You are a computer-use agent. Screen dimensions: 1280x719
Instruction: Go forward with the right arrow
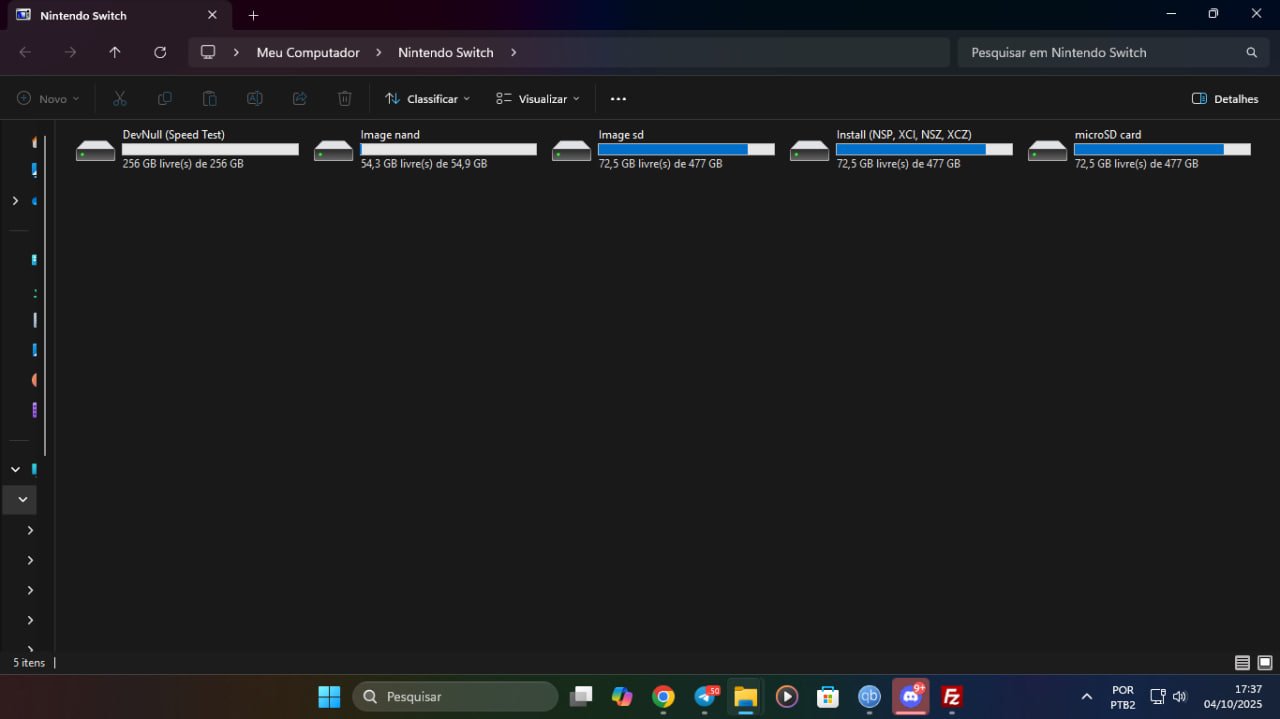(x=70, y=52)
